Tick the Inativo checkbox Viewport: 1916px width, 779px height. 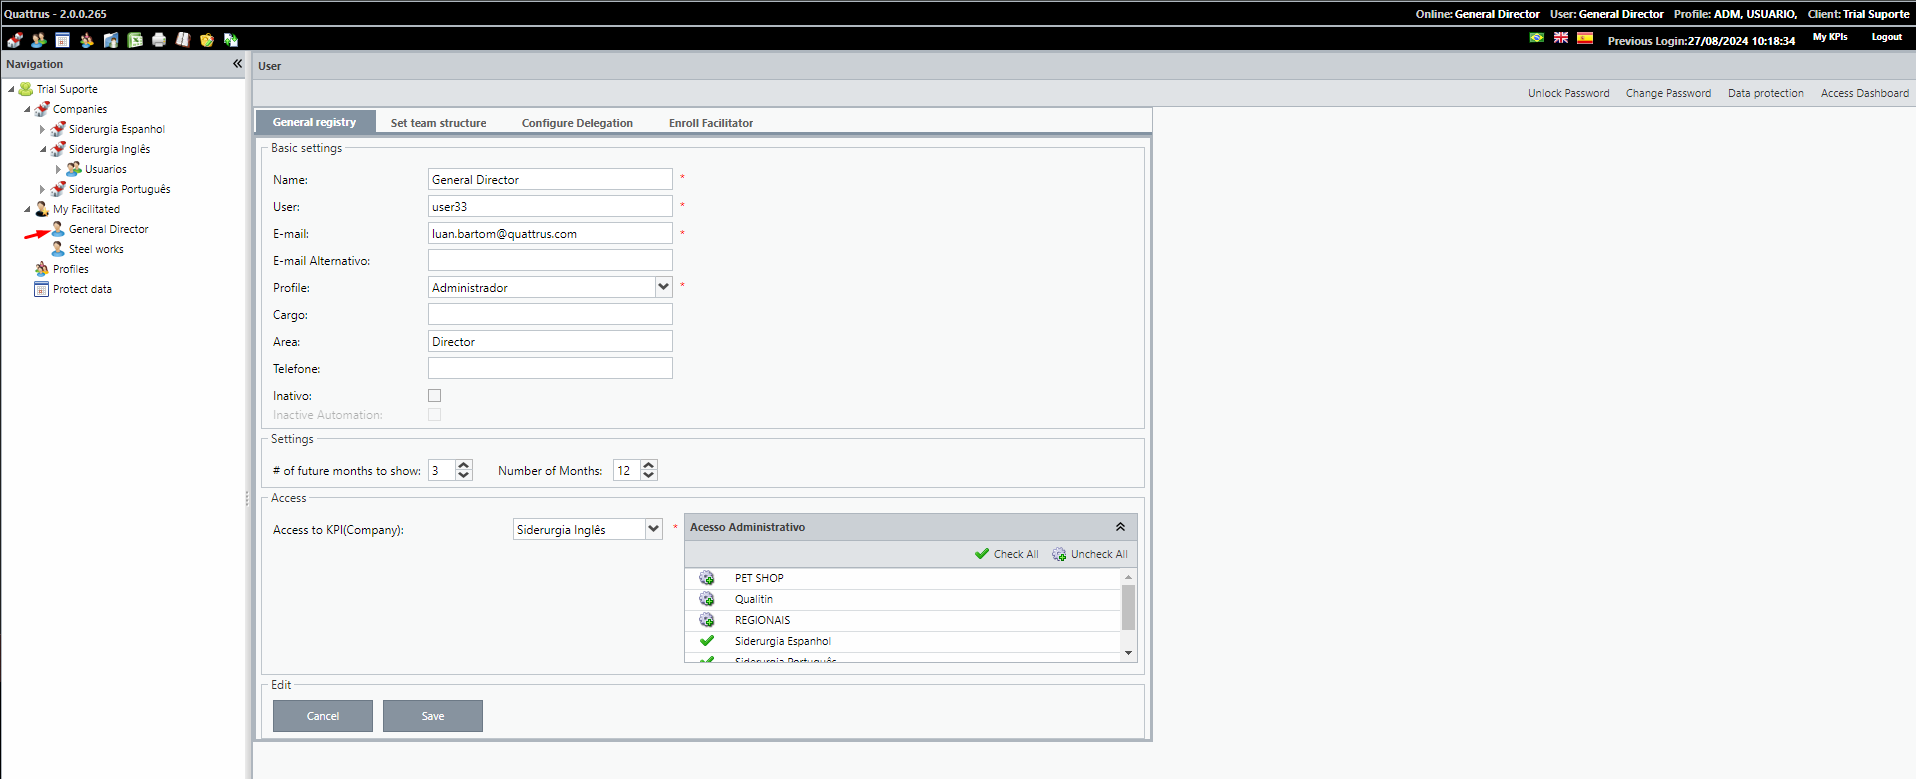tap(434, 396)
